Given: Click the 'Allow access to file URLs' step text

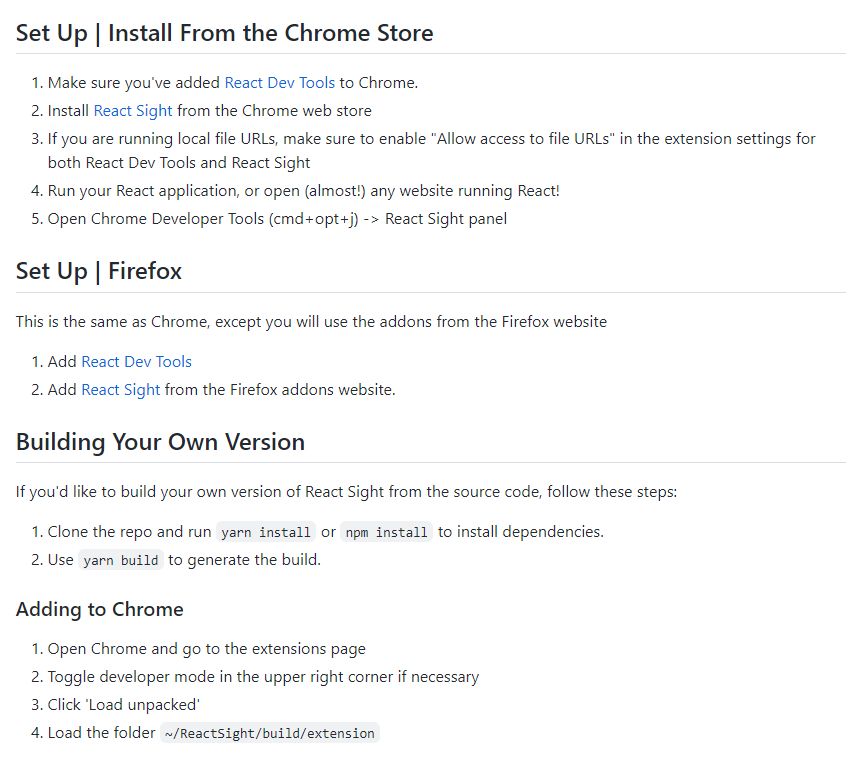Looking at the screenshot, I should [x=431, y=139].
